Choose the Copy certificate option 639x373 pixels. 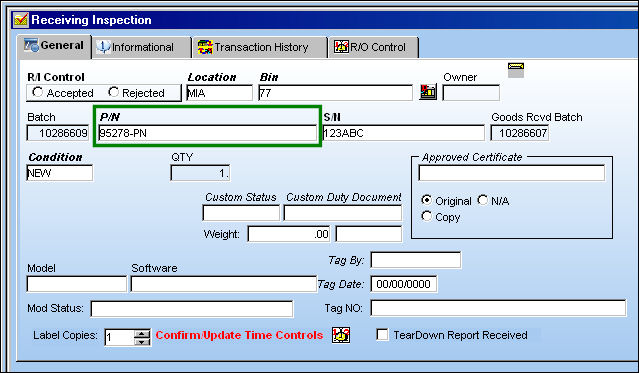tap(426, 216)
